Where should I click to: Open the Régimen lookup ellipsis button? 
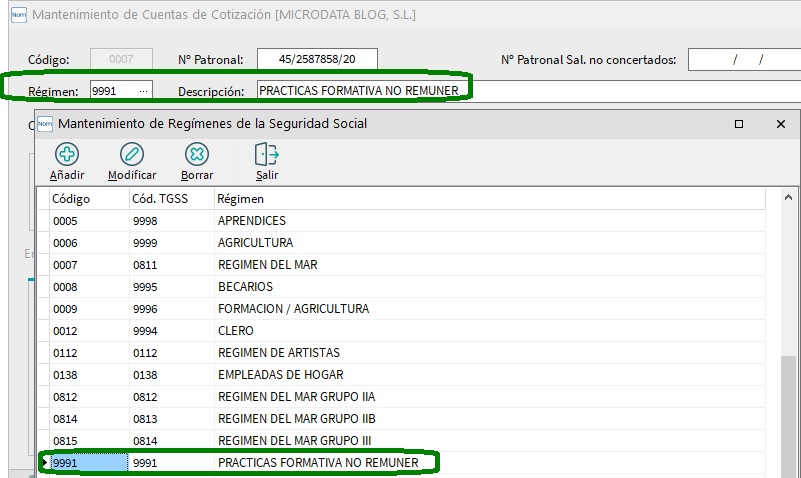144,91
